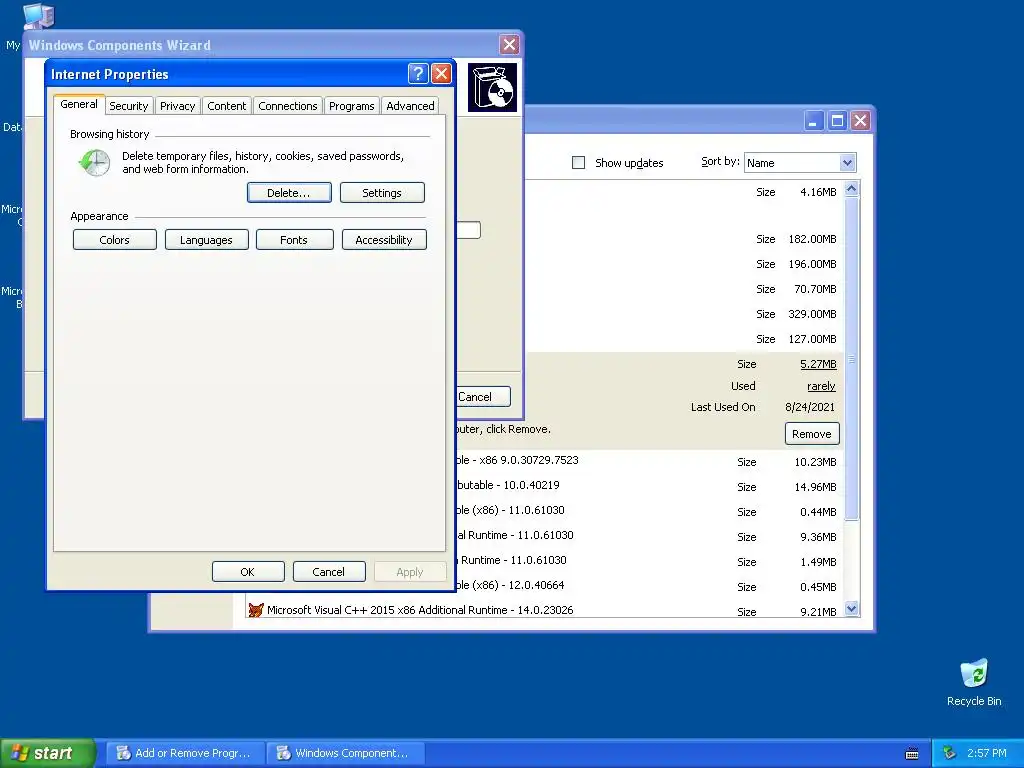
Task: Select the program row sized 182.00MB
Action: coord(684,239)
